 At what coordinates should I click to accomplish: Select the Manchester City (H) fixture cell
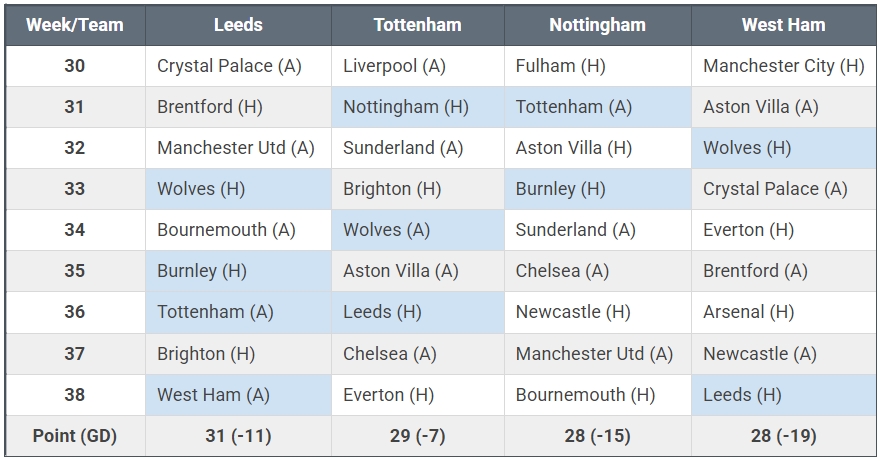click(x=783, y=66)
